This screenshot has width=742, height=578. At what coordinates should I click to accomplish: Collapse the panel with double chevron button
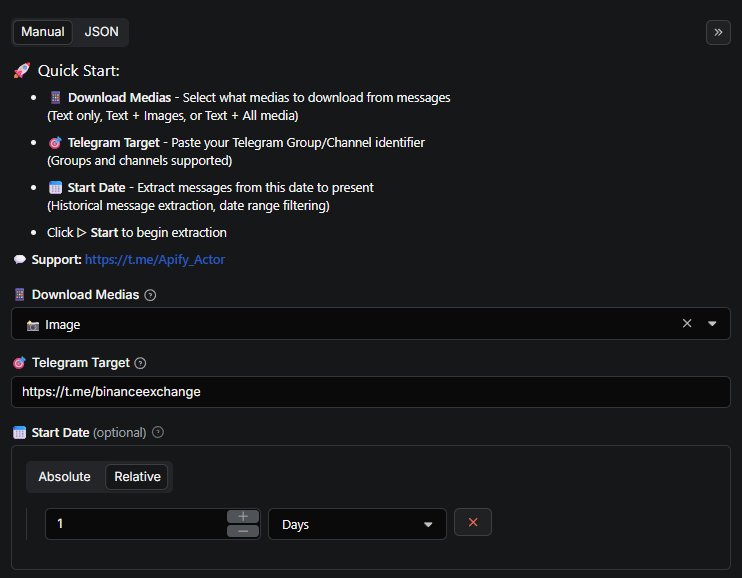coord(718,32)
